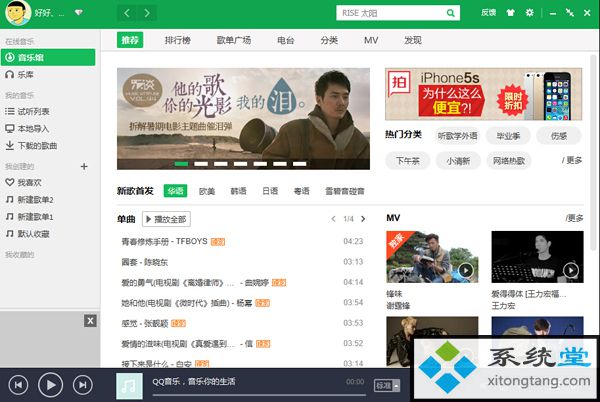Select 华语 new songs filter
600x402 pixels.
175,191
